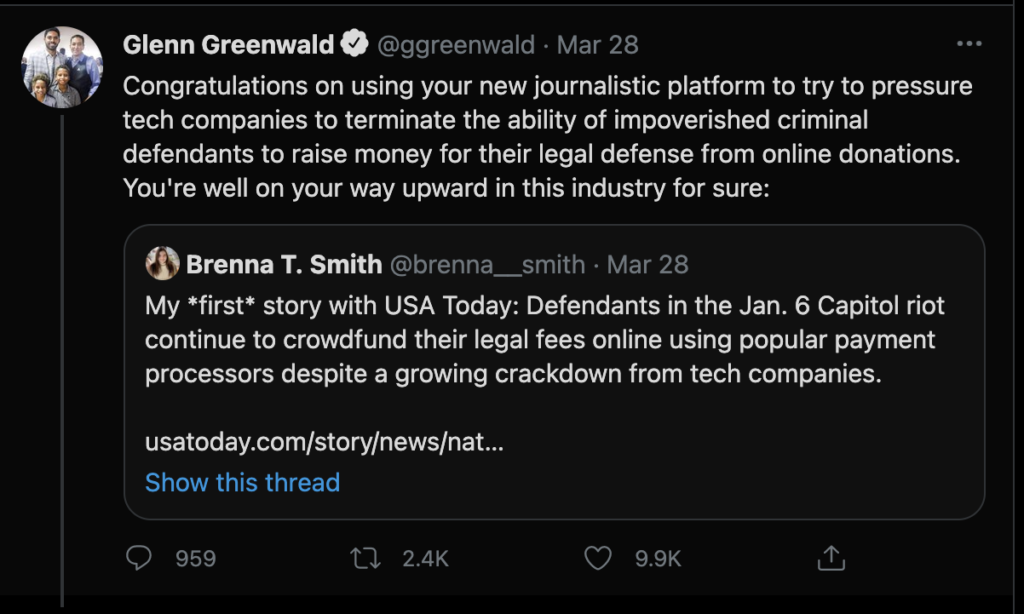Open the Mar 28 tweet timestamp
This screenshot has height=614, width=1024.
pos(597,45)
